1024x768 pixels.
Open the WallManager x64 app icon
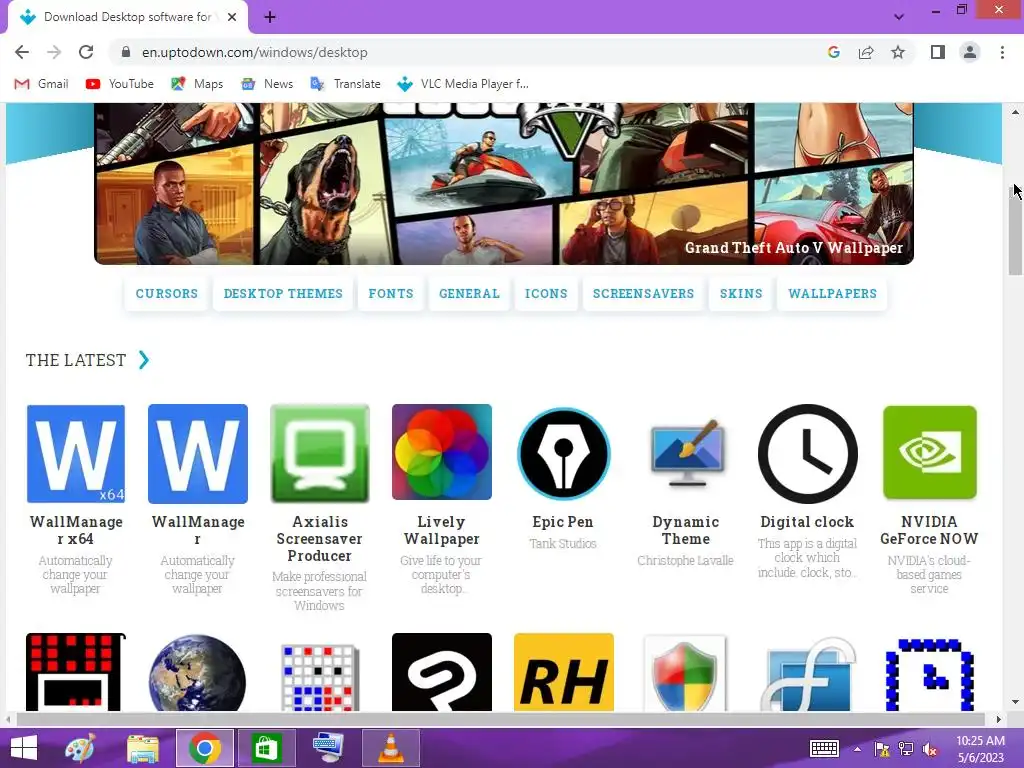(x=76, y=453)
